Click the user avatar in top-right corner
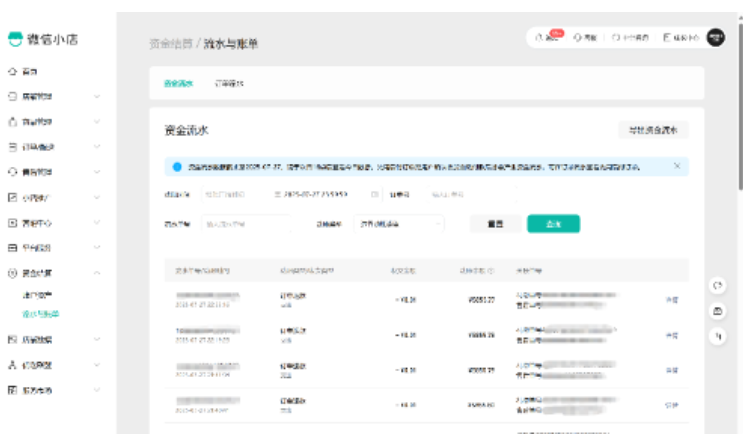The image size is (743, 441). point(715,37)
